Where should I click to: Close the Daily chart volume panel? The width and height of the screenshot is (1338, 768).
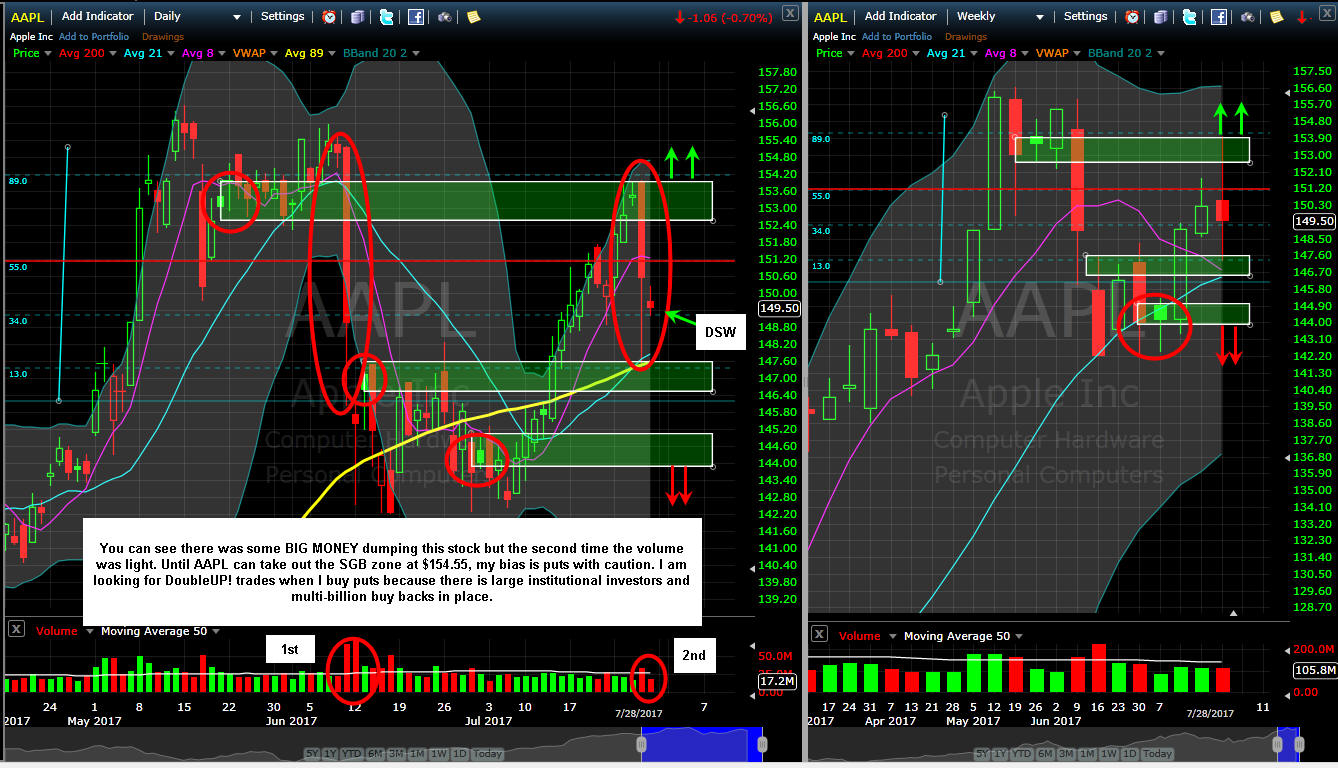click(17, 629)
